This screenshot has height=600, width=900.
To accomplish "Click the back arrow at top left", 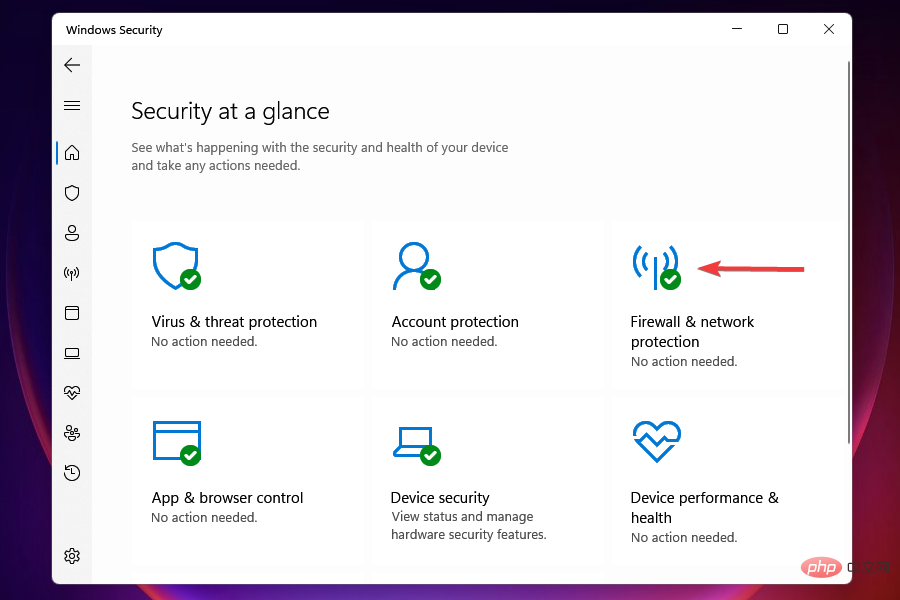I will pos(72,64).
